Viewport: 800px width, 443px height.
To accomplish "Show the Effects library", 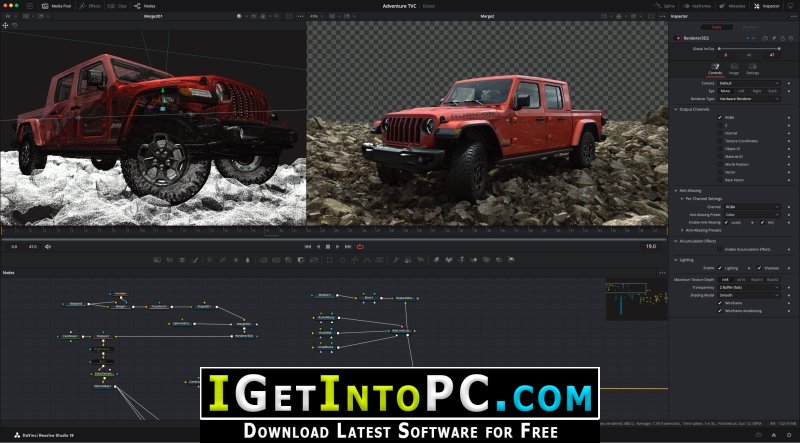I will pyautogui.click(x=91, y=6).
